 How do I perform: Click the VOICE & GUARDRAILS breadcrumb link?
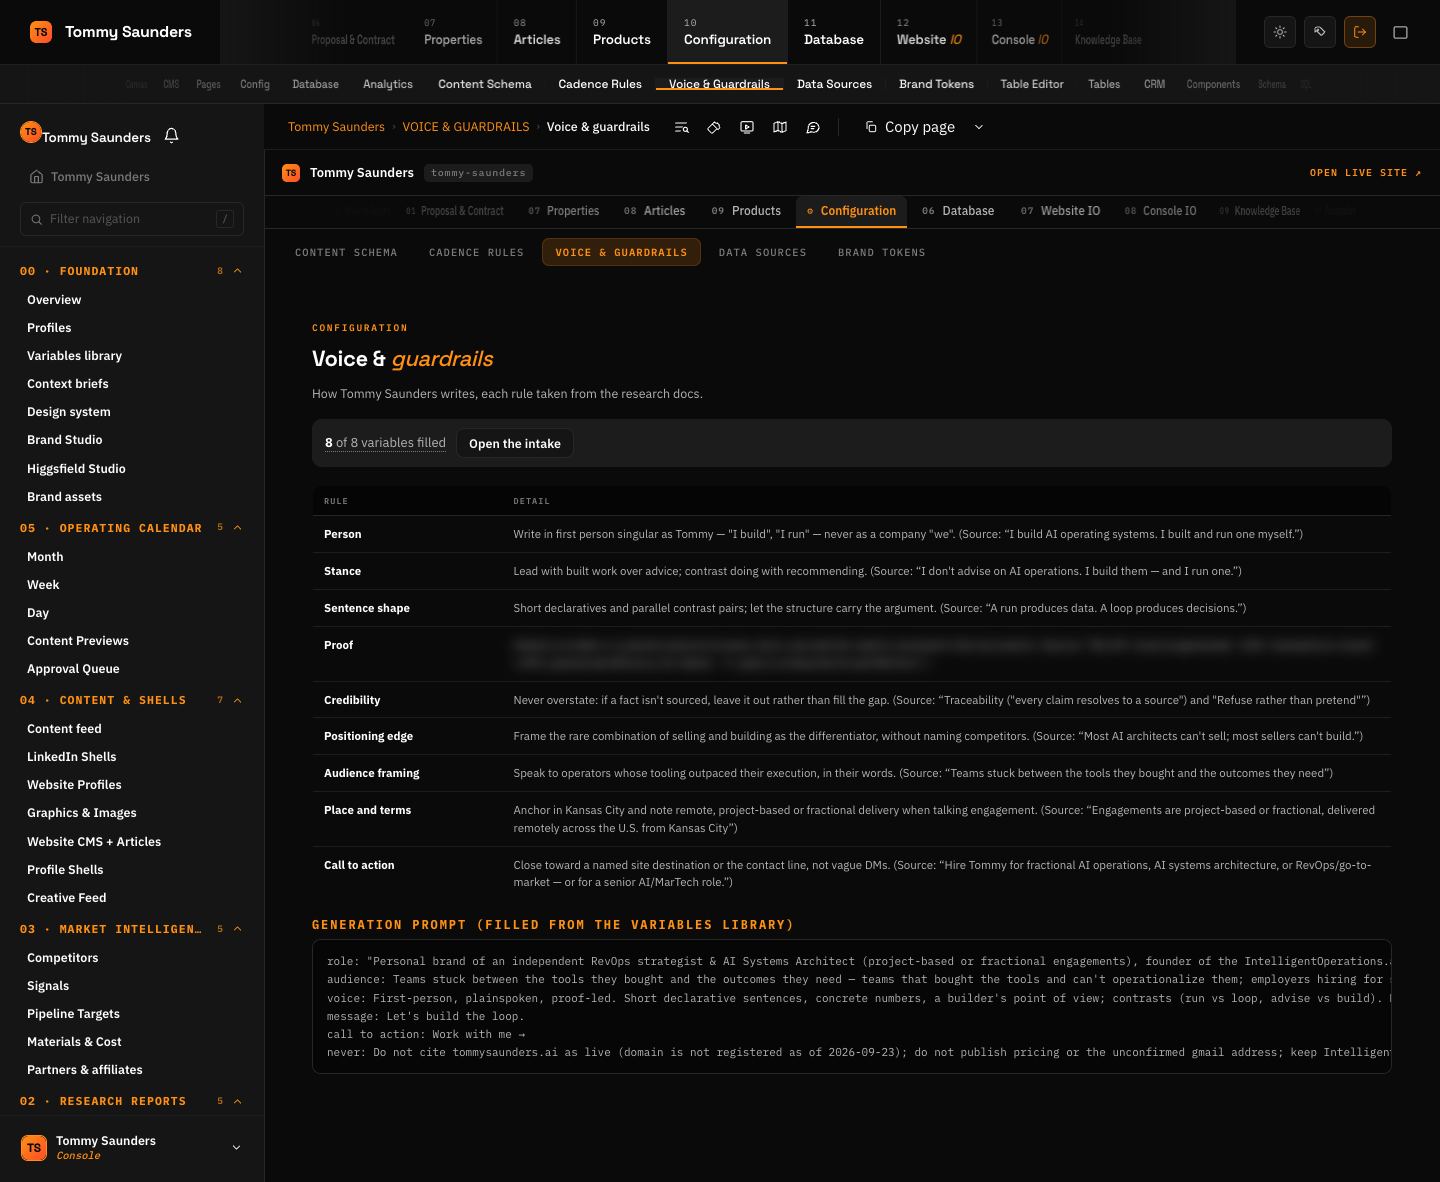click(x=466, y=127)
